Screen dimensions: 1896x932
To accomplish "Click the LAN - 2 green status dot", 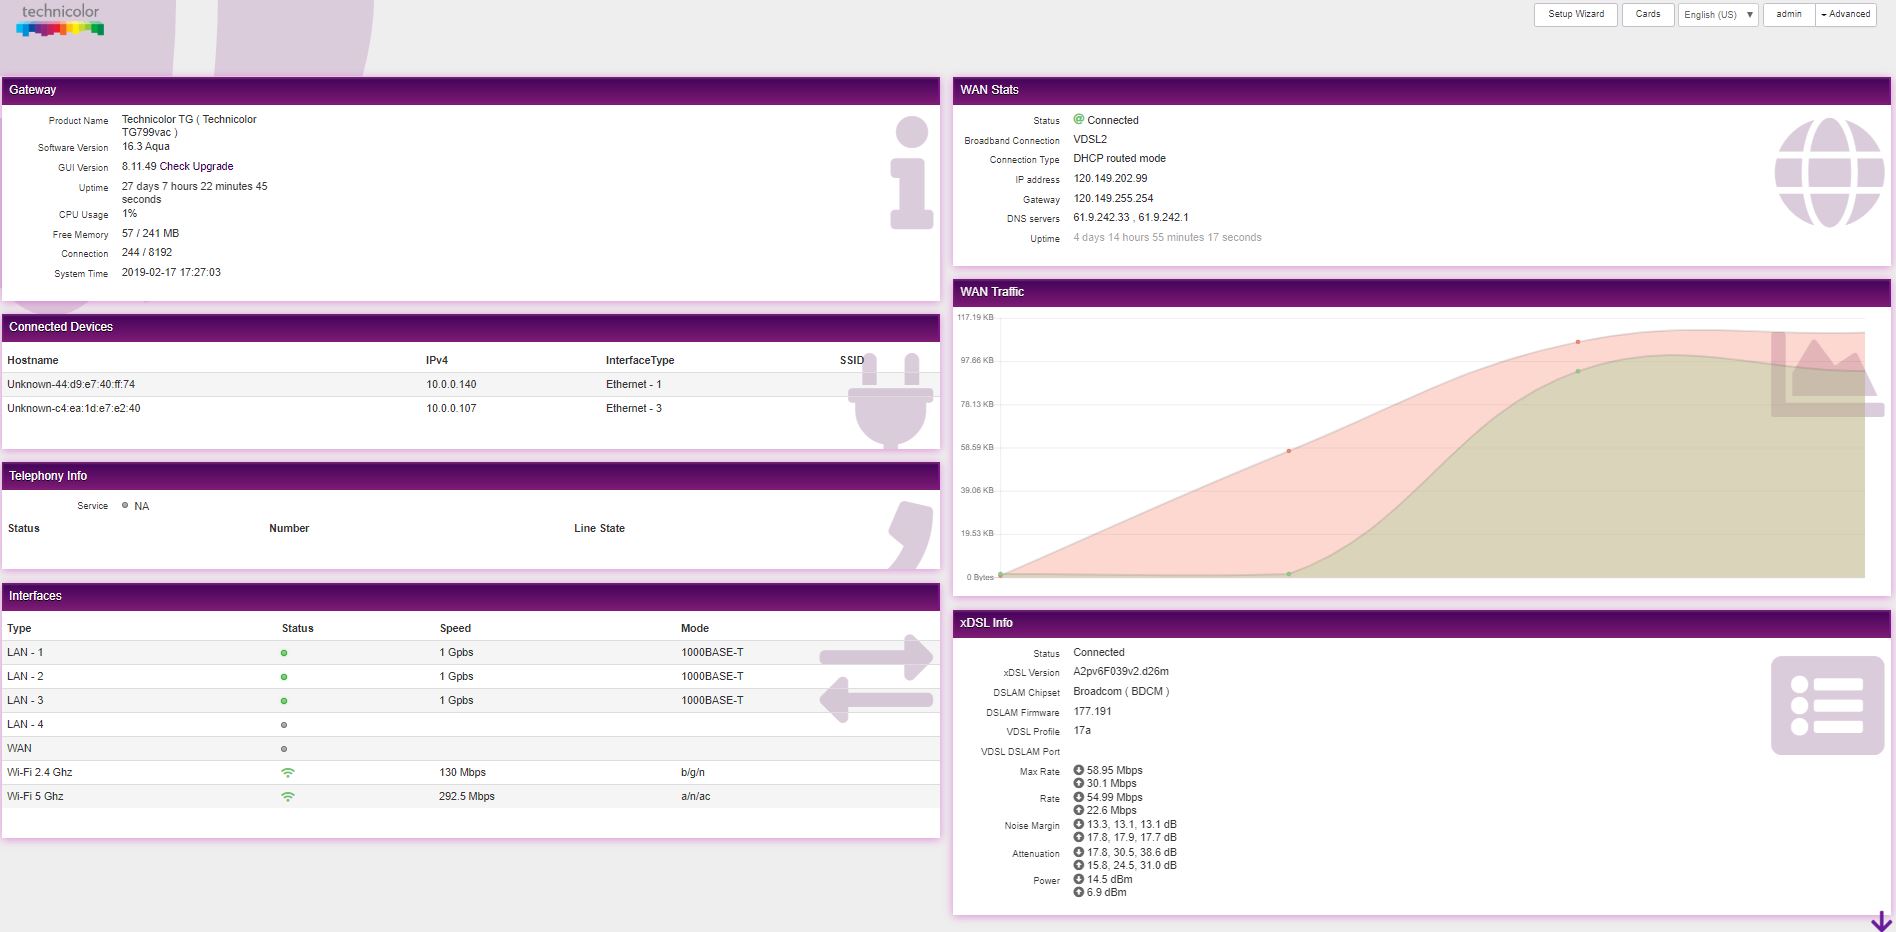I will pos(284,677).
